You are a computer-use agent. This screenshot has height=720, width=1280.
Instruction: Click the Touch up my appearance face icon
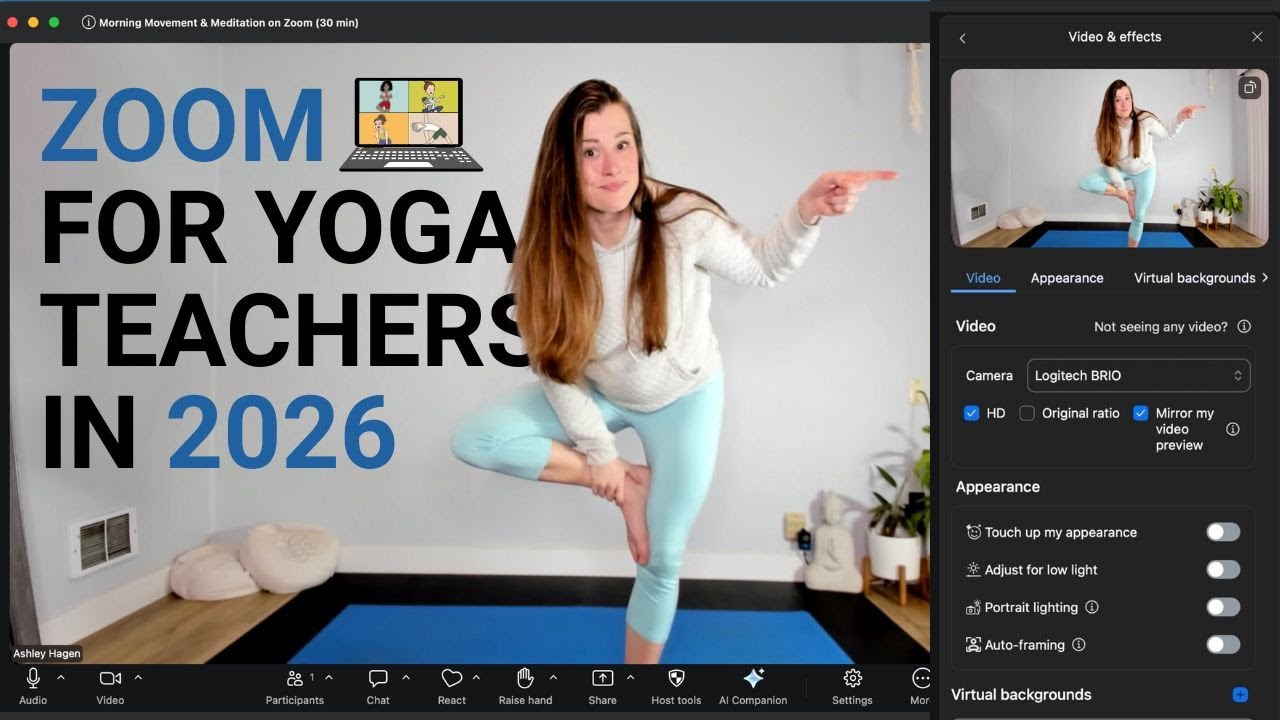(973, 532)
